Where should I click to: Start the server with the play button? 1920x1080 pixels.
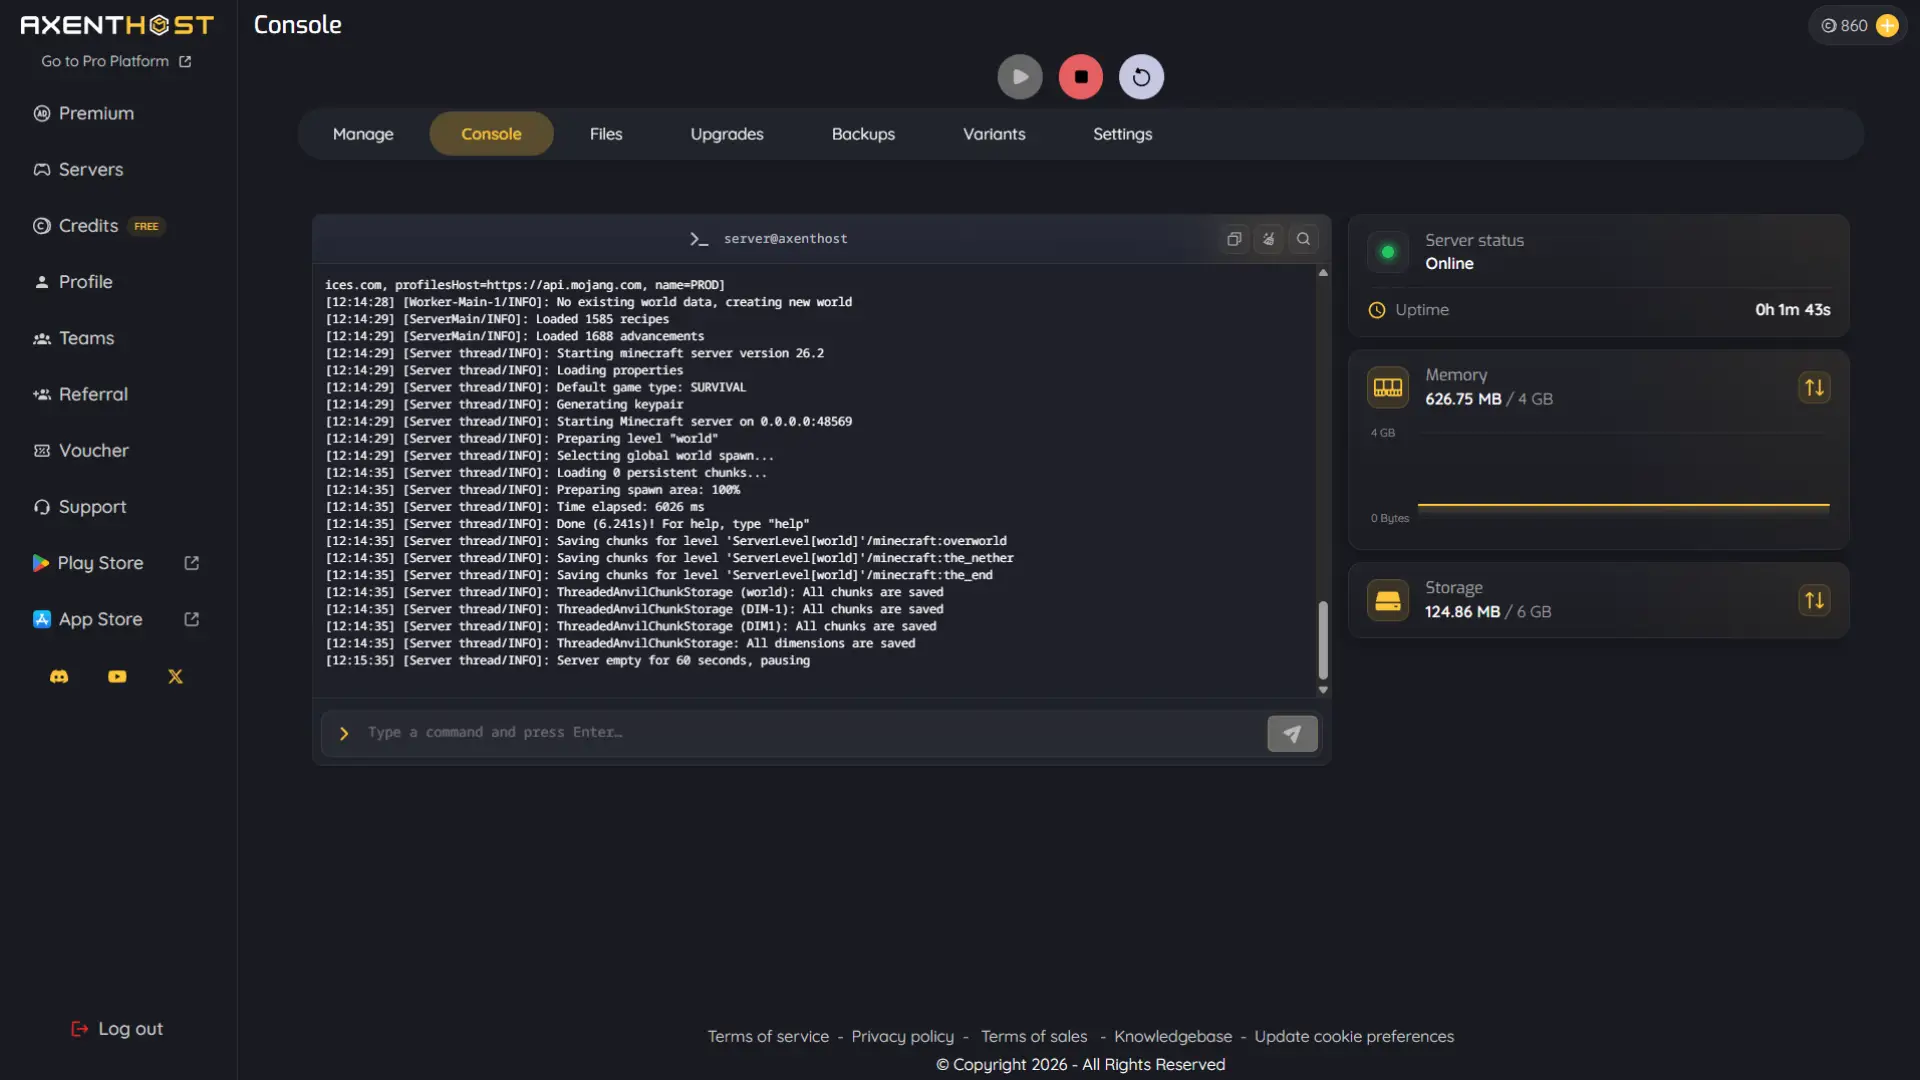click(1019, 77)
